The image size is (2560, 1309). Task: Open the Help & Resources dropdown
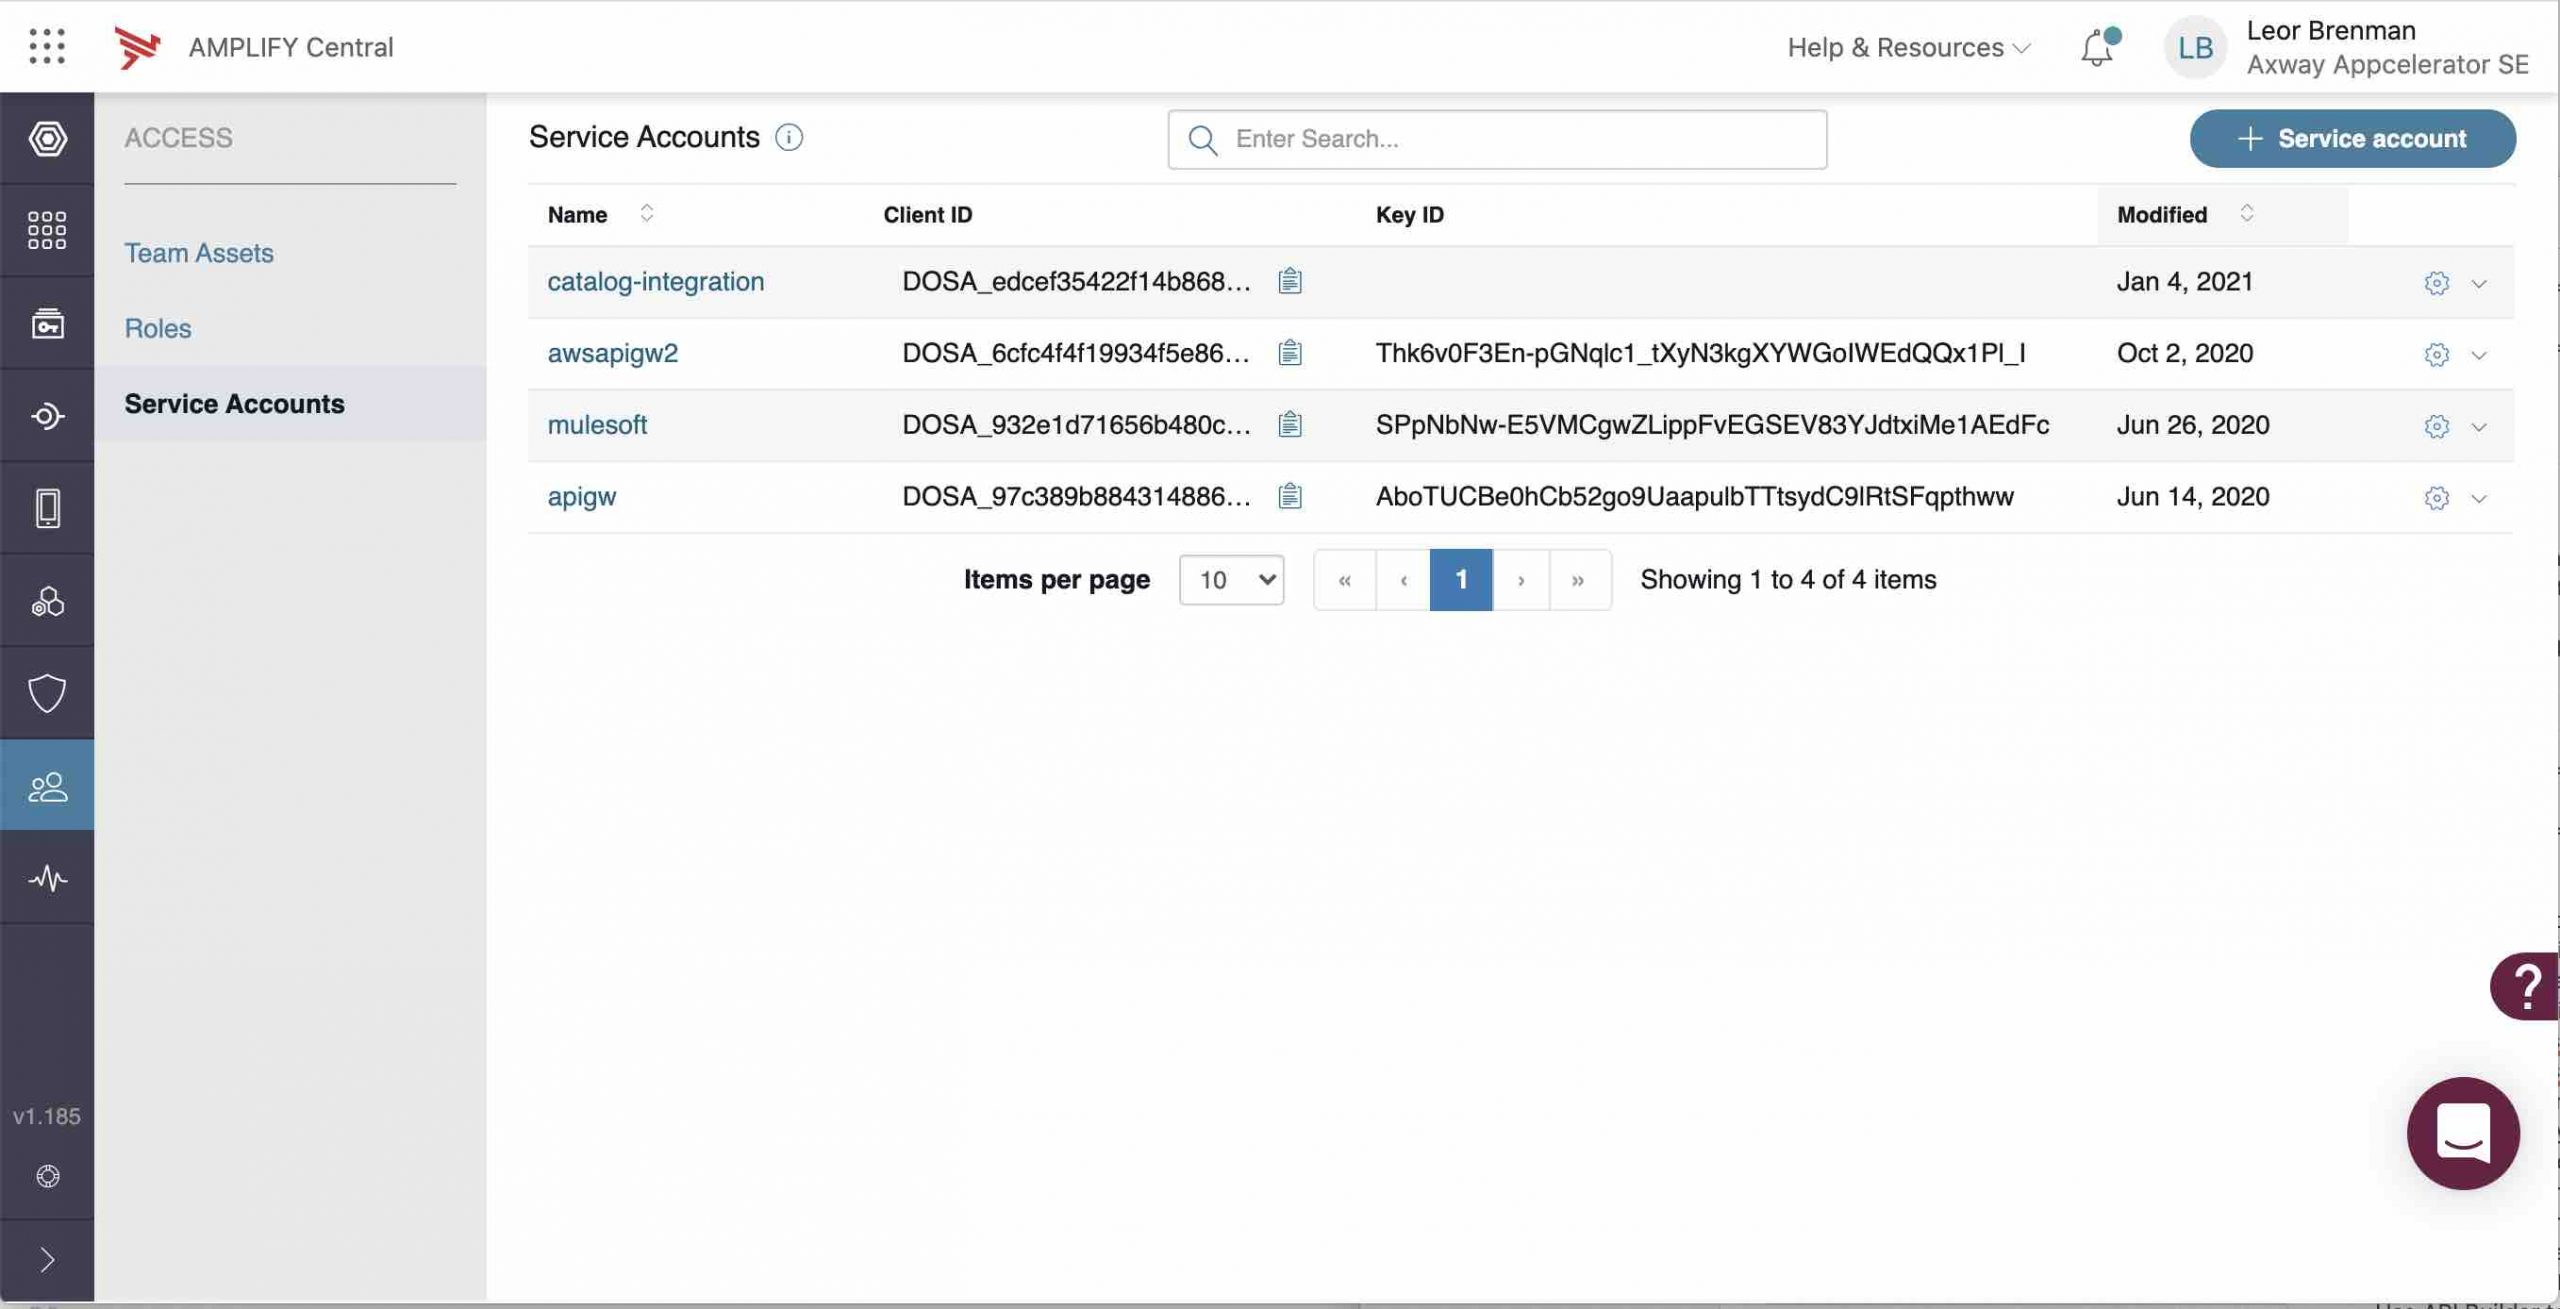(x=1908, y=47)
